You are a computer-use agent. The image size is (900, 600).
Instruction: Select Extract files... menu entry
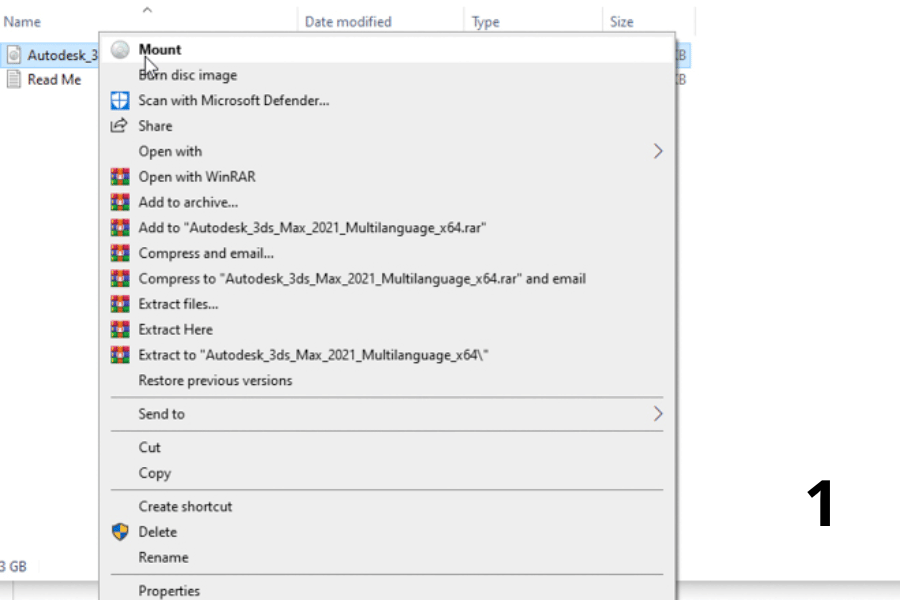(x=178, y=304)
